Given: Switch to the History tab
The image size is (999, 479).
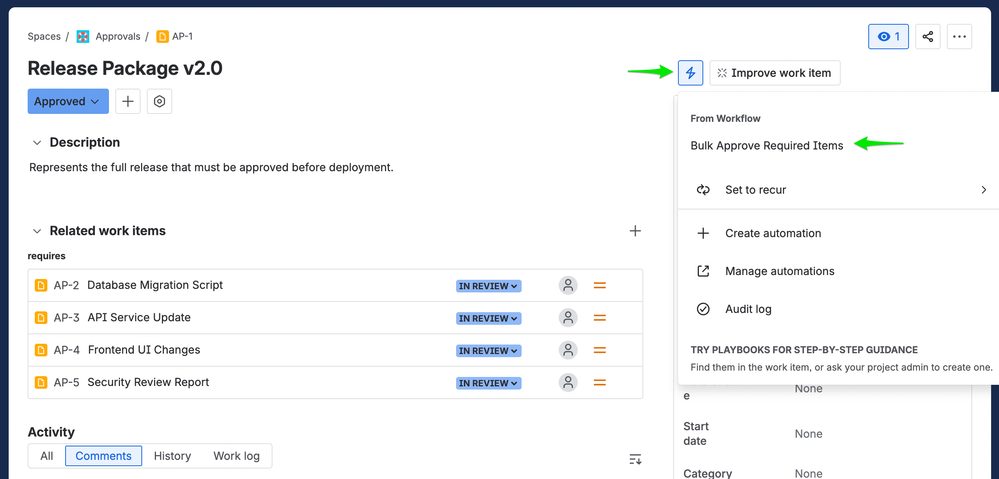Looking at the screenshot, I should (172, 456).
